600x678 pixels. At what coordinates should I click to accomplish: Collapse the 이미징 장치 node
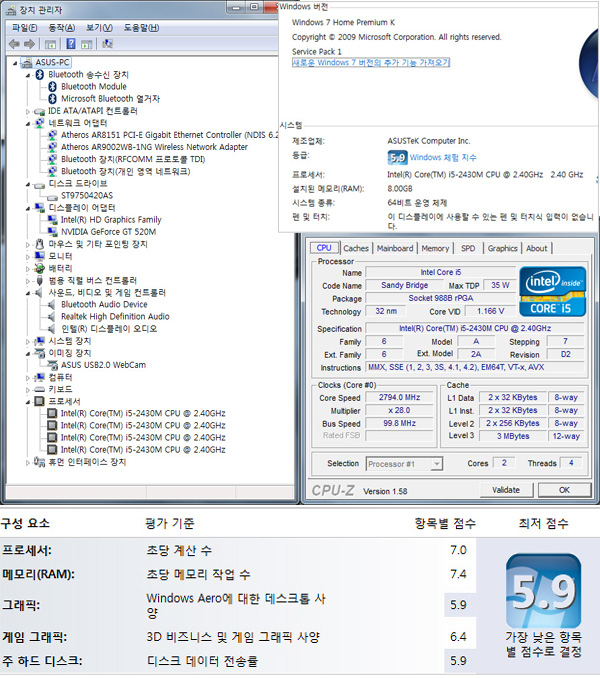(28, 354)
